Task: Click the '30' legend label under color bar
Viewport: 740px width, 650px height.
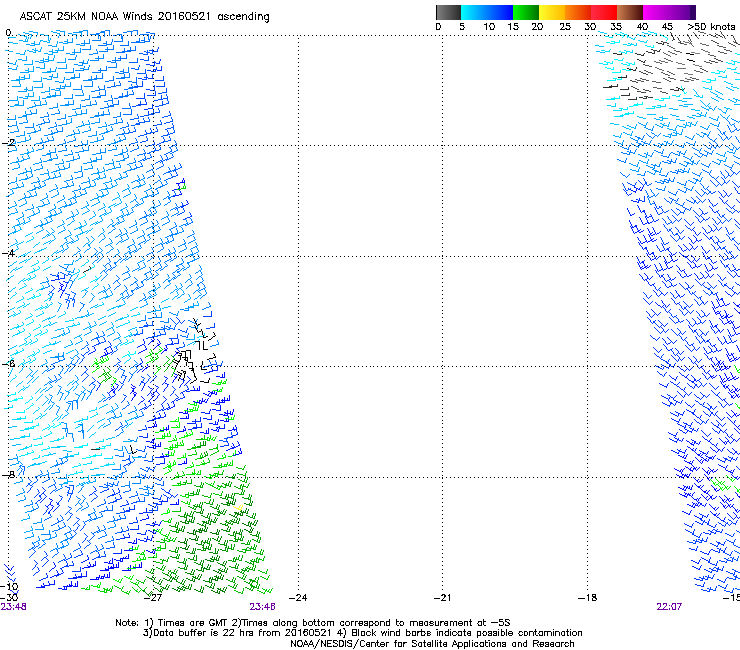Action: point(590,26)
